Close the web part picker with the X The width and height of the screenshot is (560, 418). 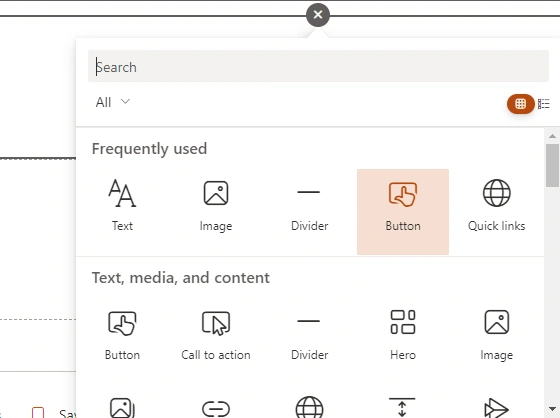click(318, 15)
